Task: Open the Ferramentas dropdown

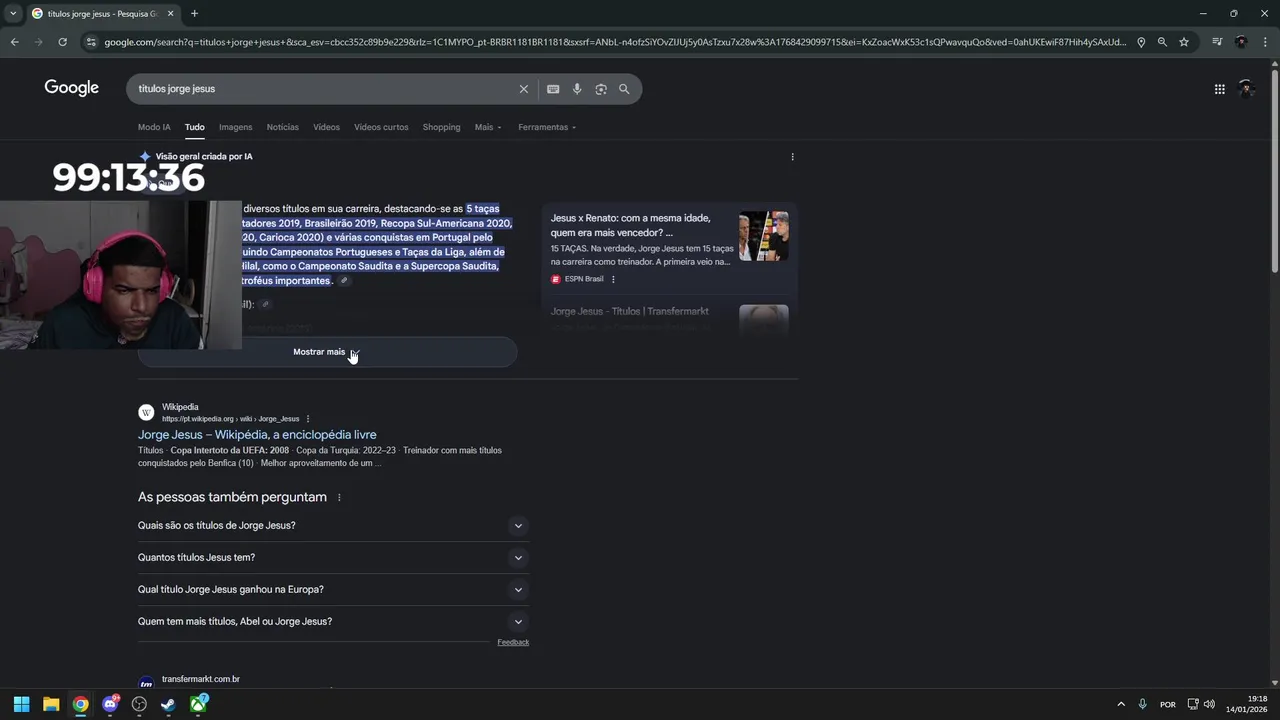Action: click(x=547, y=127)
